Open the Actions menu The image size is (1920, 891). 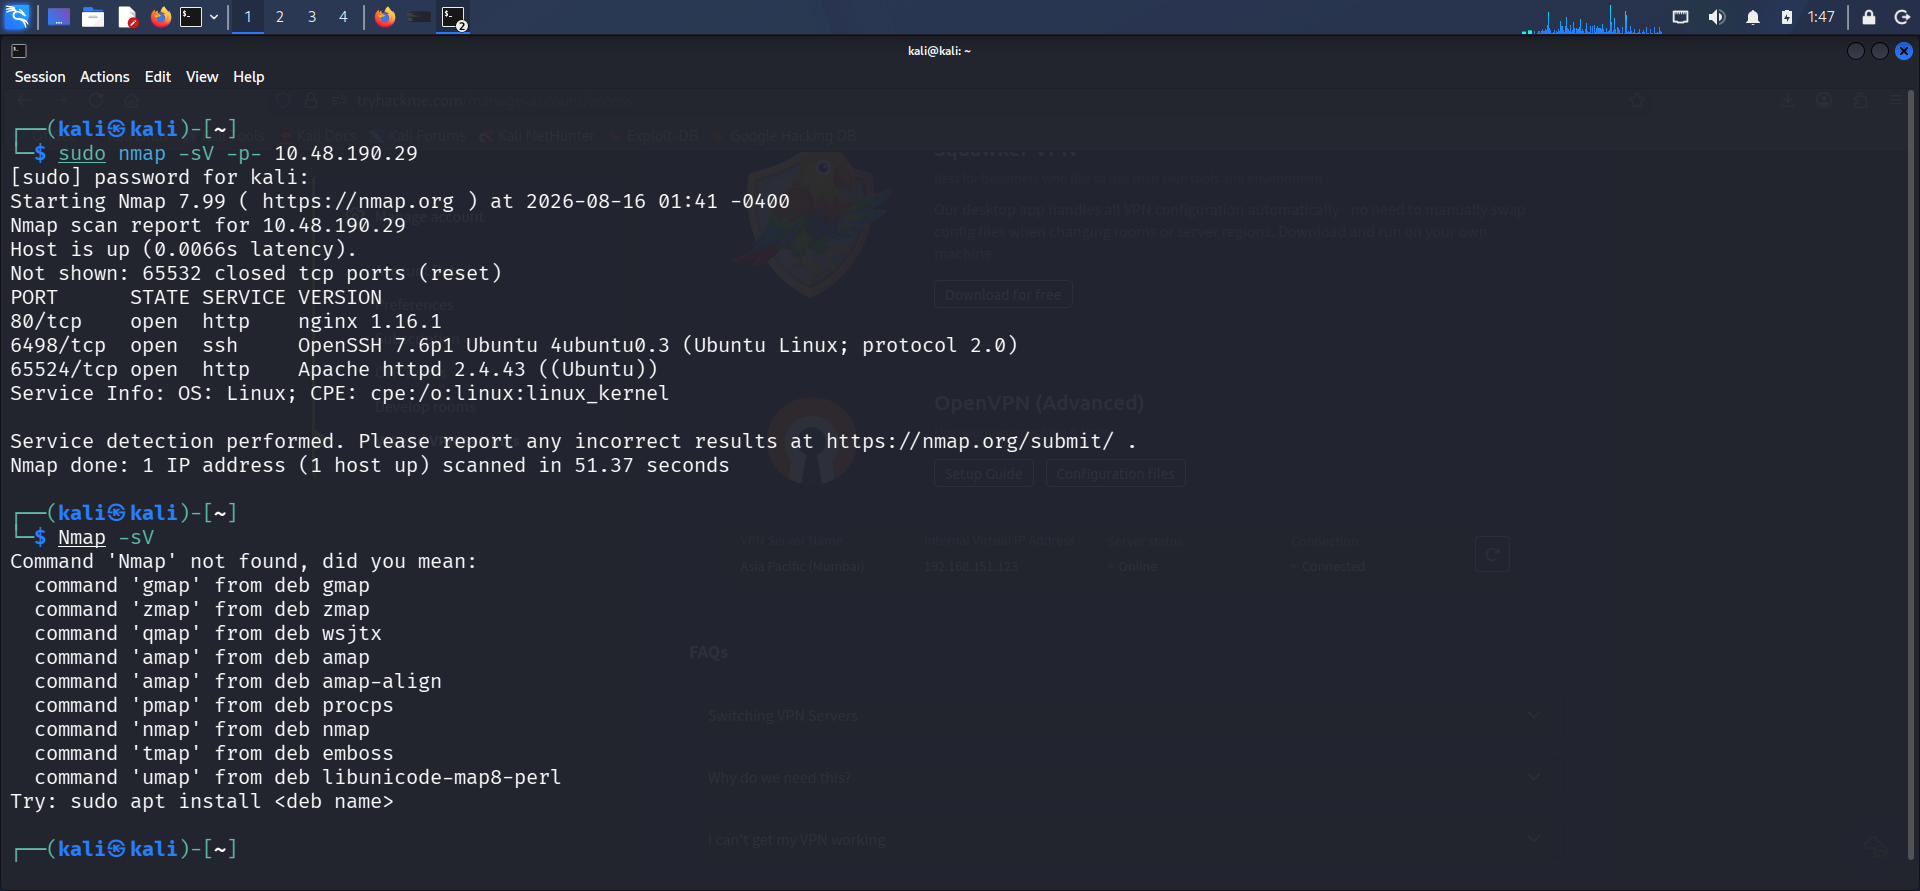pos(105,77)
